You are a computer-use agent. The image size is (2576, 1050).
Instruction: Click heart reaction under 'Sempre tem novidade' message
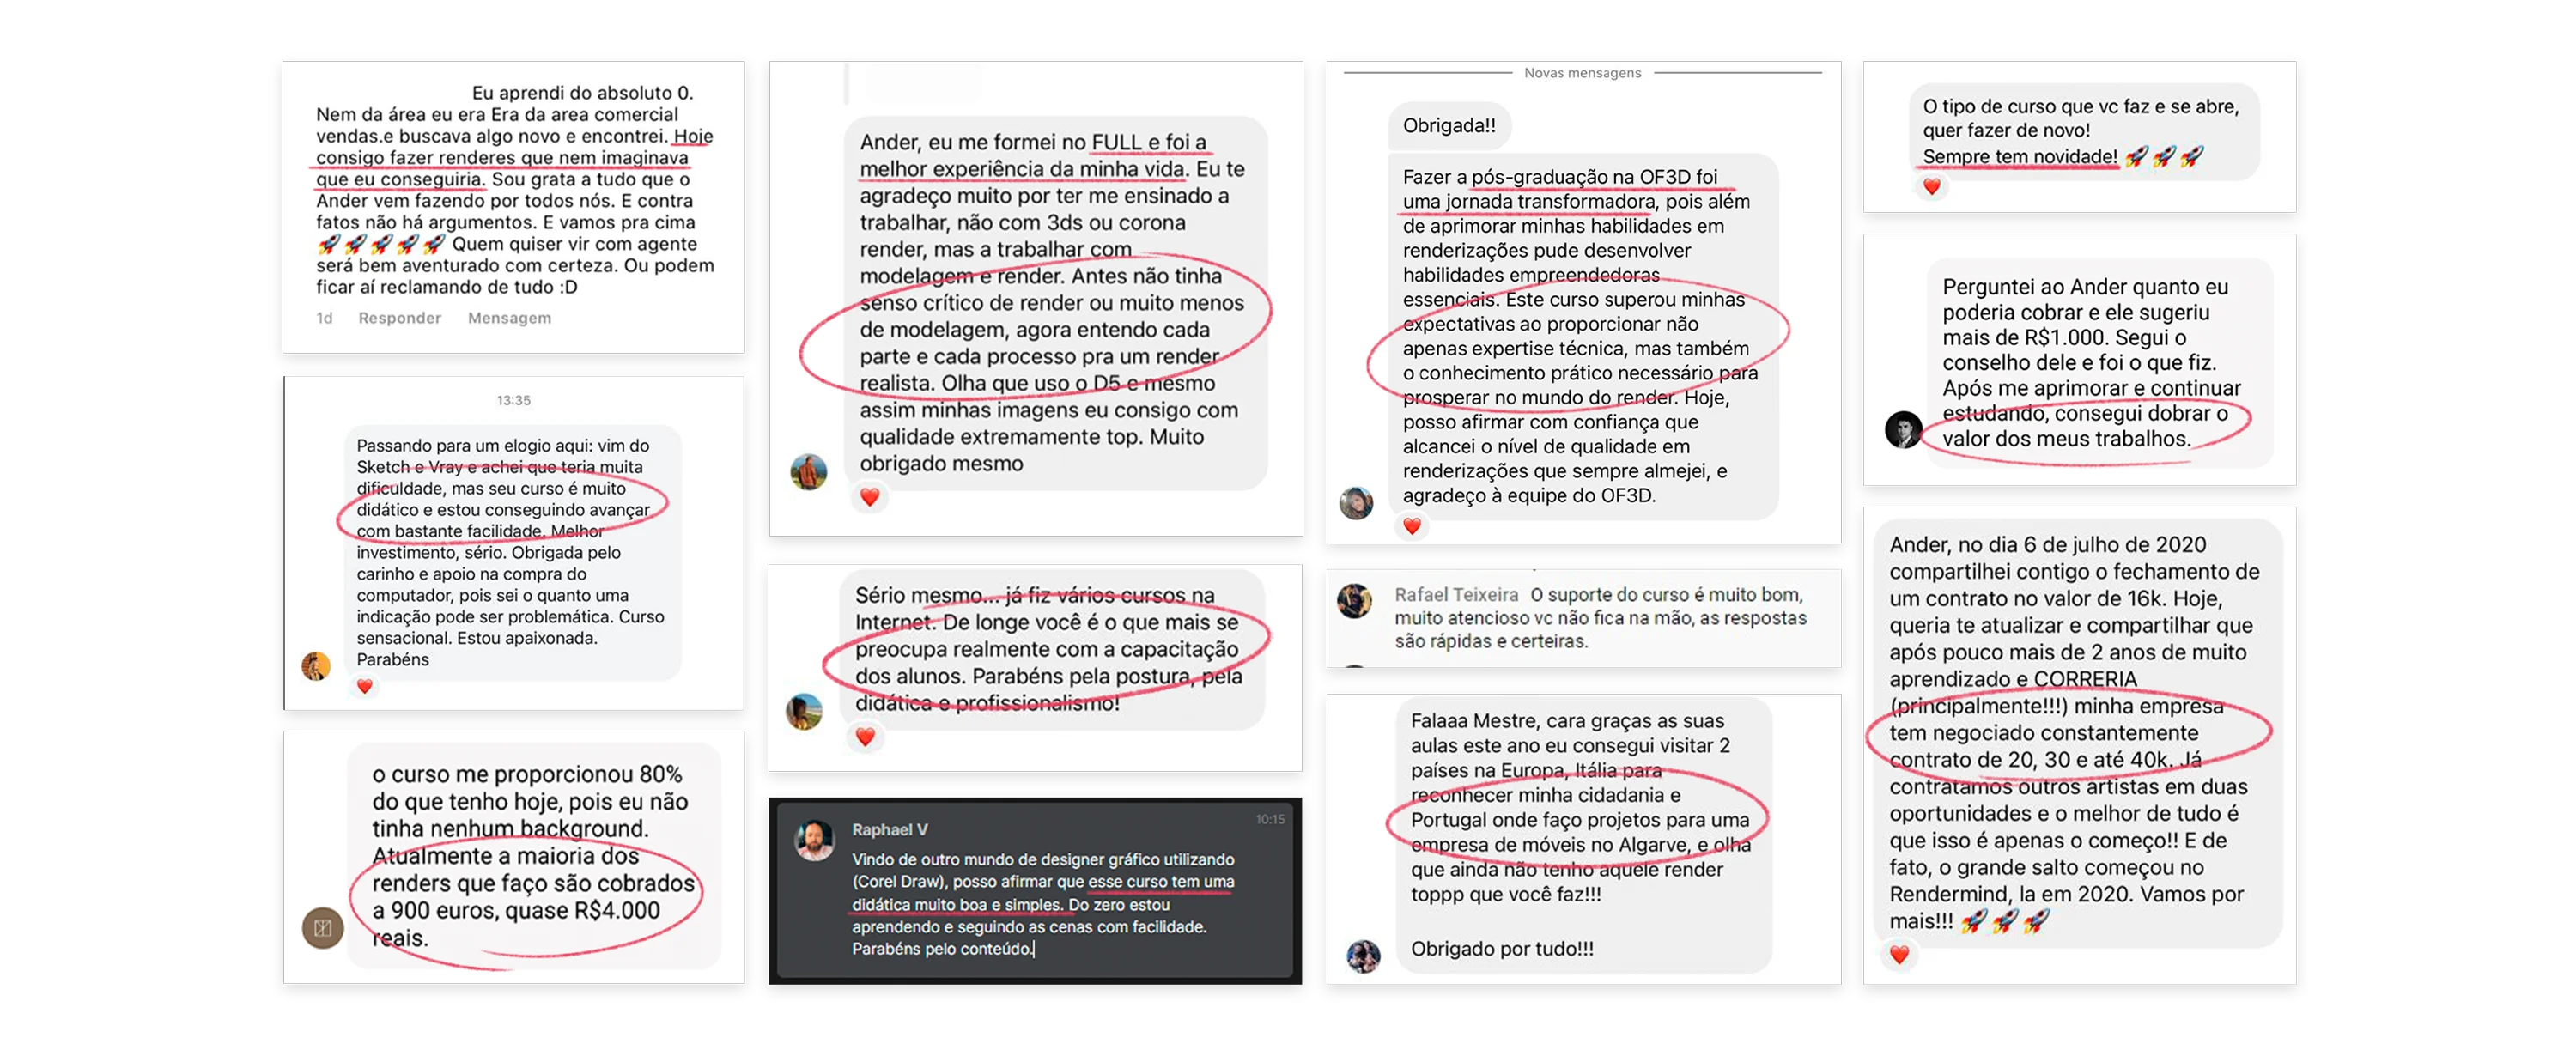pos(1931,186)
